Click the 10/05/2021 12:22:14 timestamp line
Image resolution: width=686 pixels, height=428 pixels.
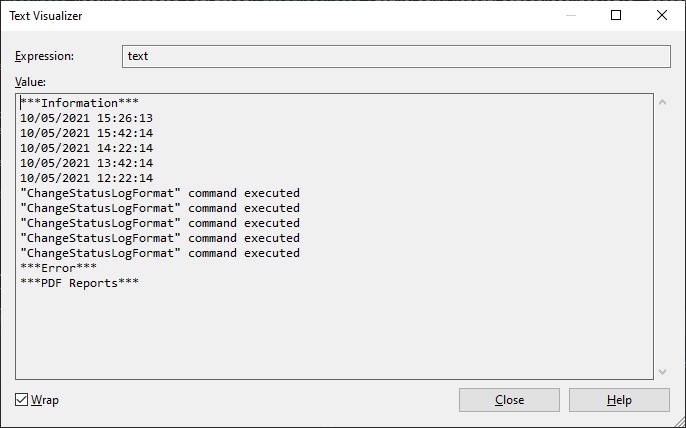click(87, 178)
